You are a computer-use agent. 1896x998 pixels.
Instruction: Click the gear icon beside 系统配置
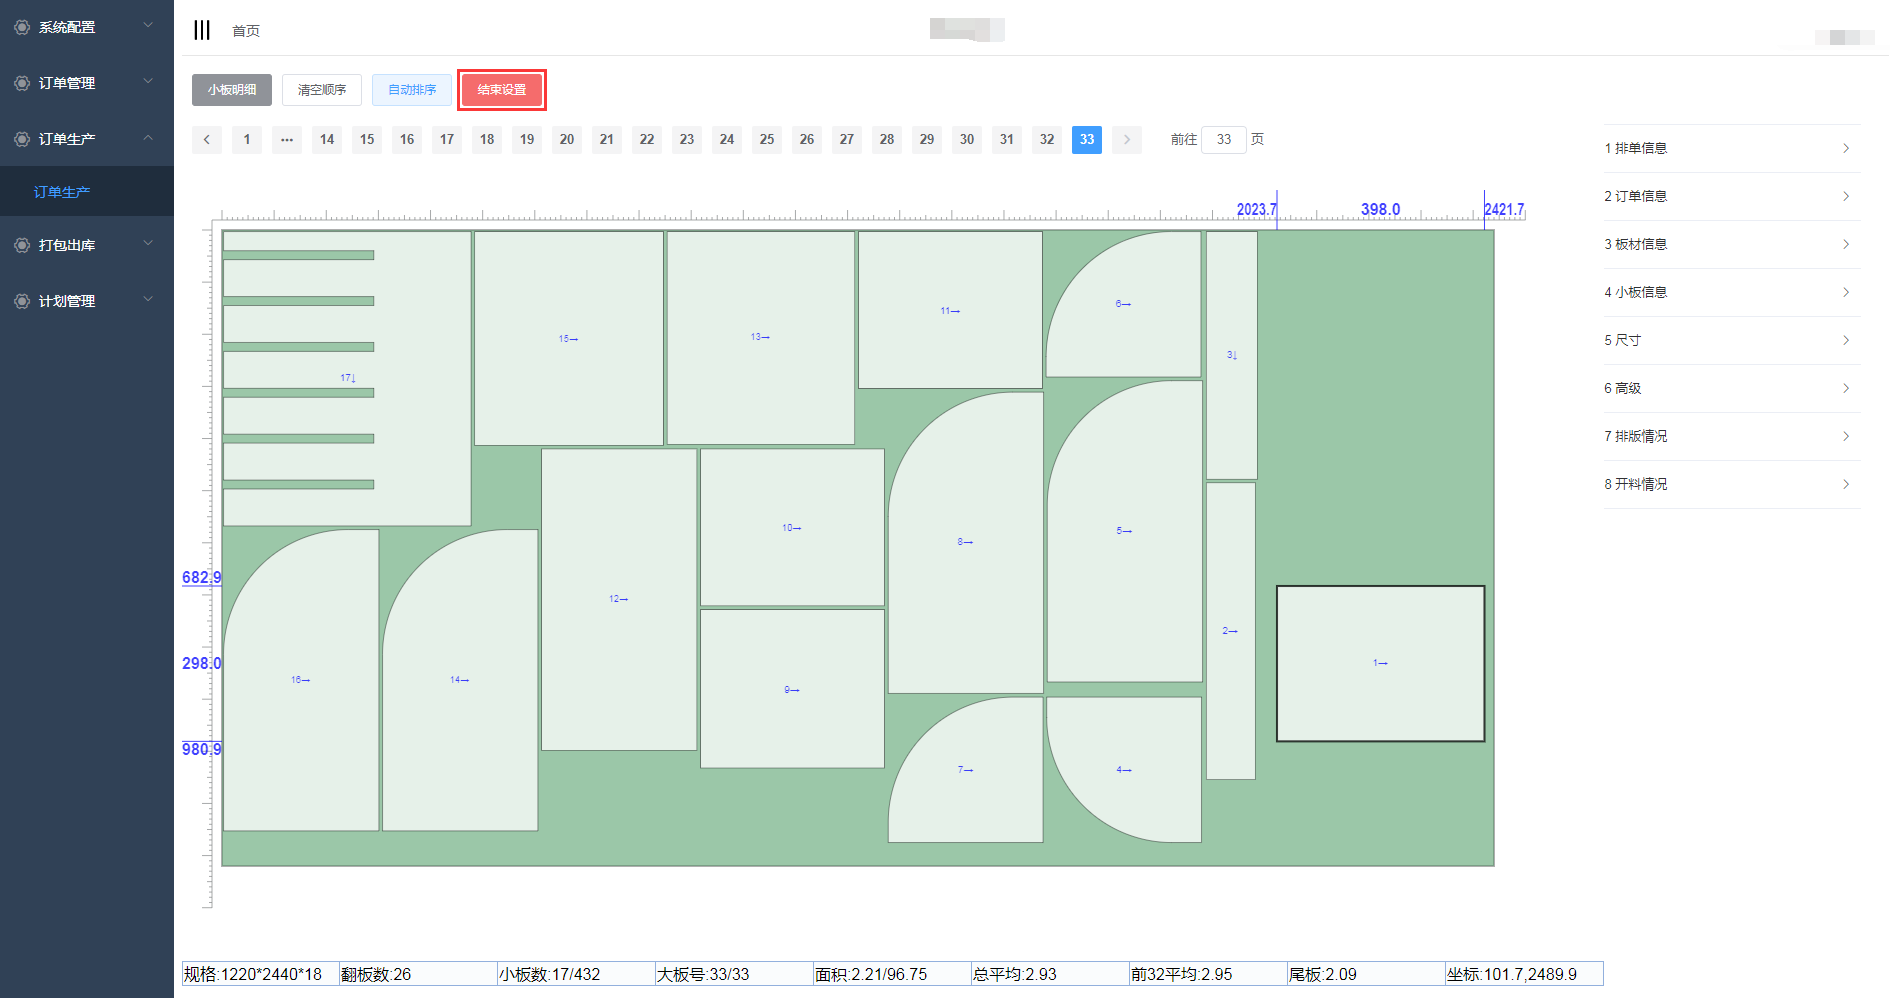tap(22, 27)
